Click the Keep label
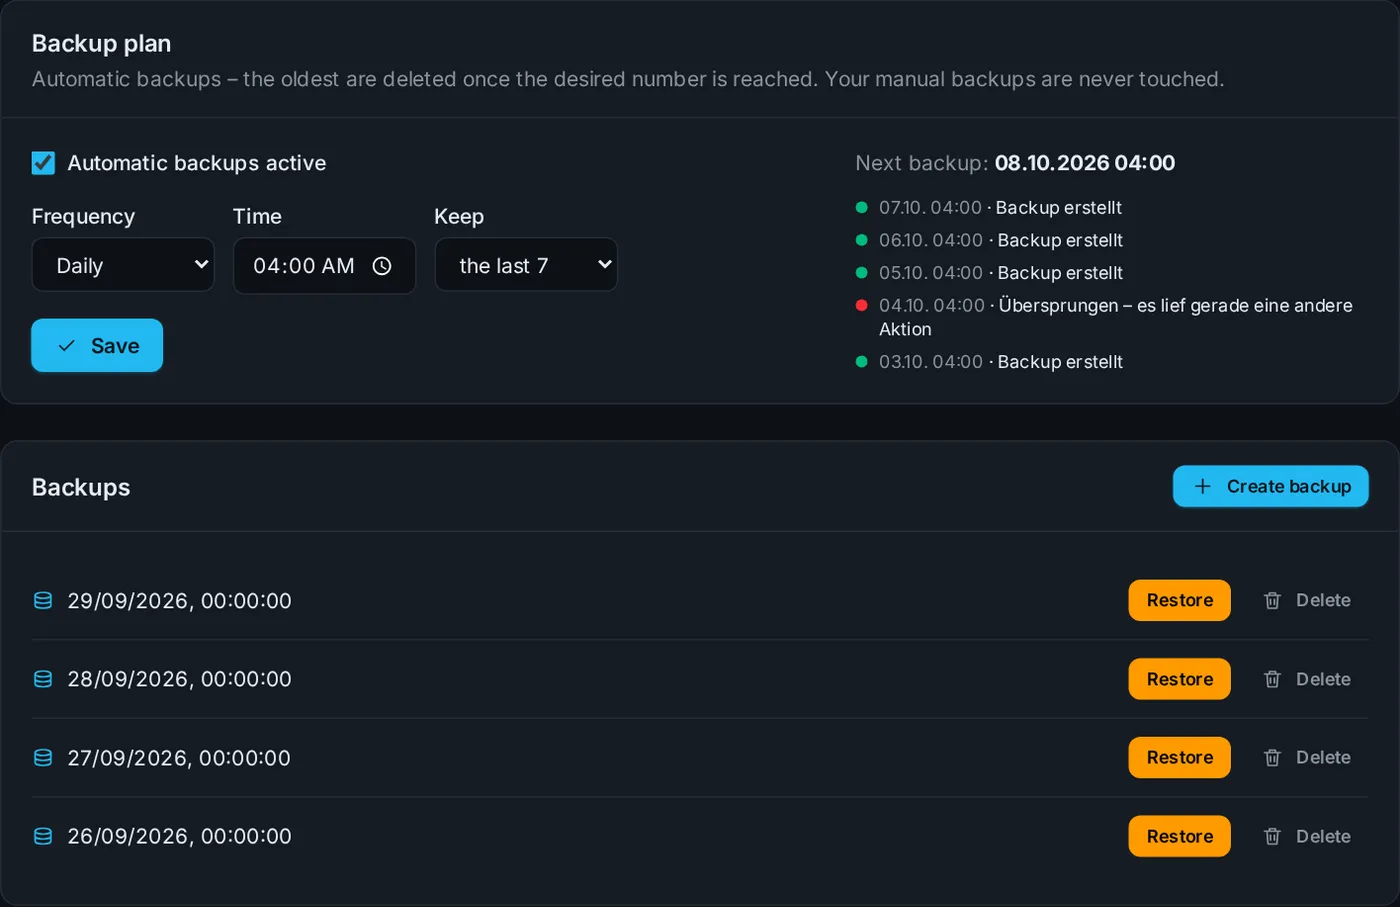 point(459,216)
